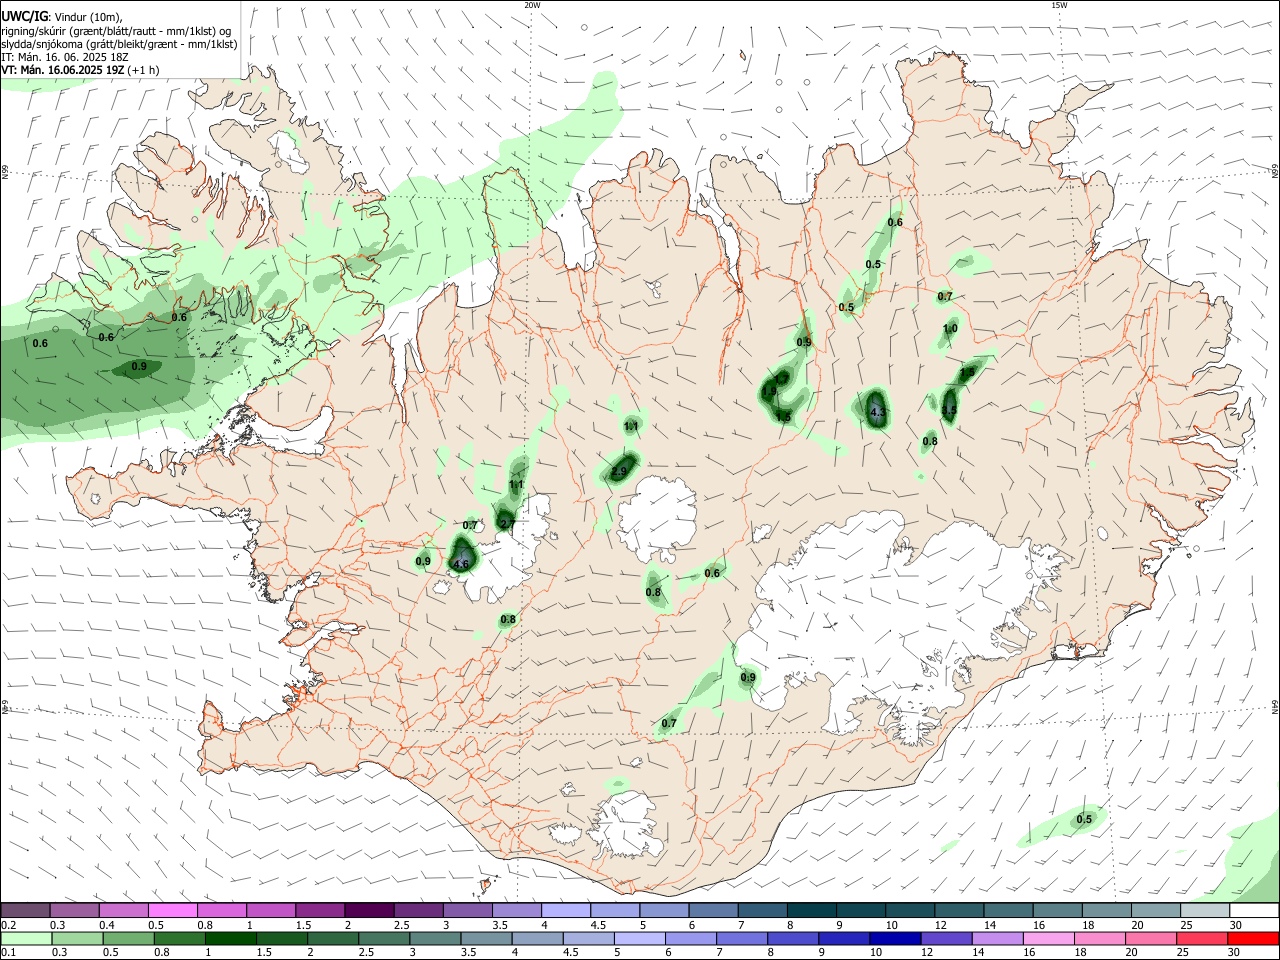1280x960 pixels.
Task: Pick the darkest purple 2 swatch, upper legend row
Action: [x=369, y=911]
